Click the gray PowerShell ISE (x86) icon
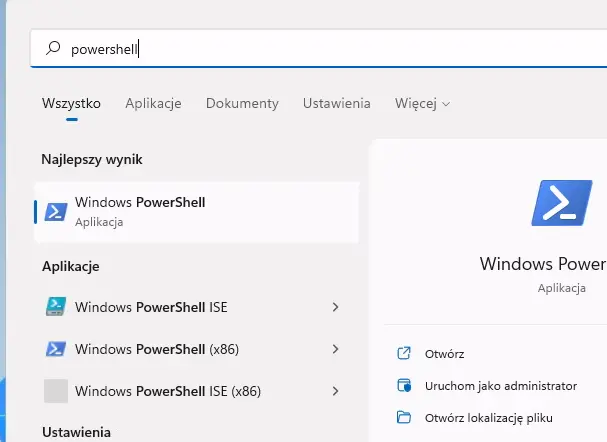Screen dimensions: 607x442 [x=56, y=391]
